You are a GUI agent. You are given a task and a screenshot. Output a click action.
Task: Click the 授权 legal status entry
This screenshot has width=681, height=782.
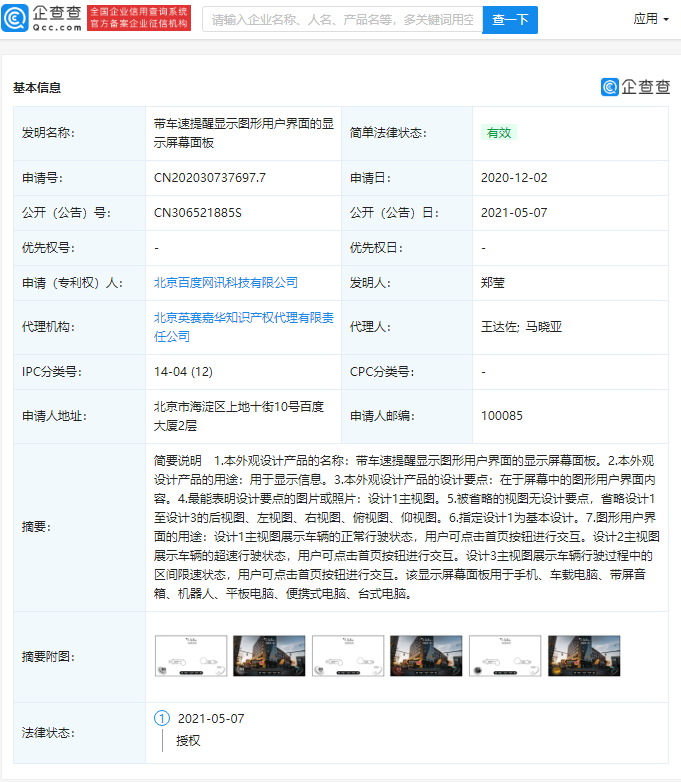[x=188, y=741]
